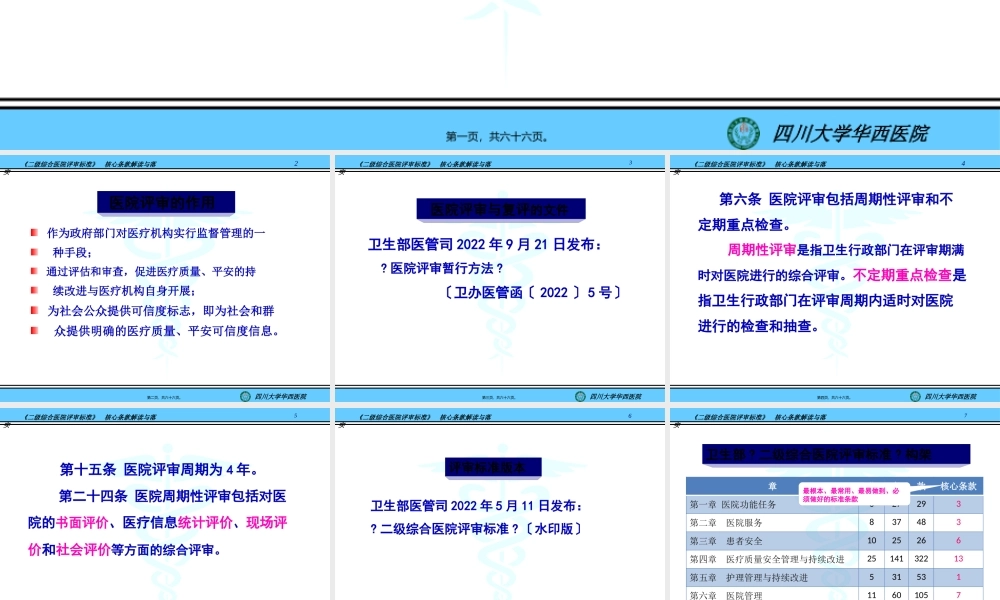This screenshot has width=1000, height=600.
Task: Click the red bullet square before 作为政府部门
Action: point(33,232)
